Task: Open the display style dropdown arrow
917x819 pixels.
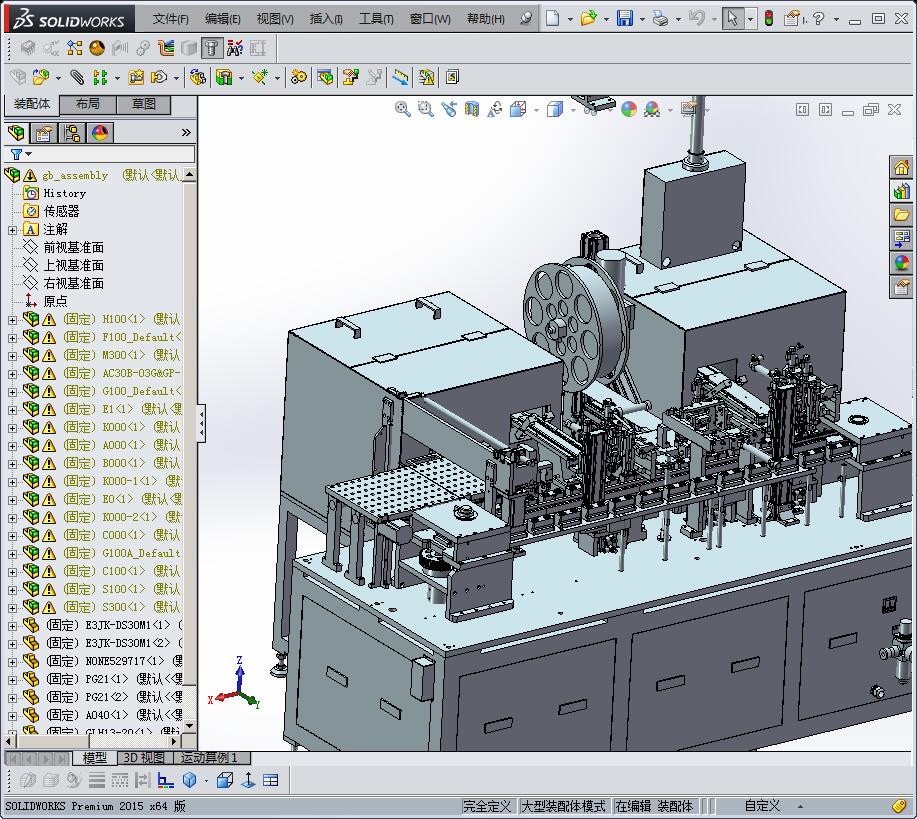Action: coord(571,109)
